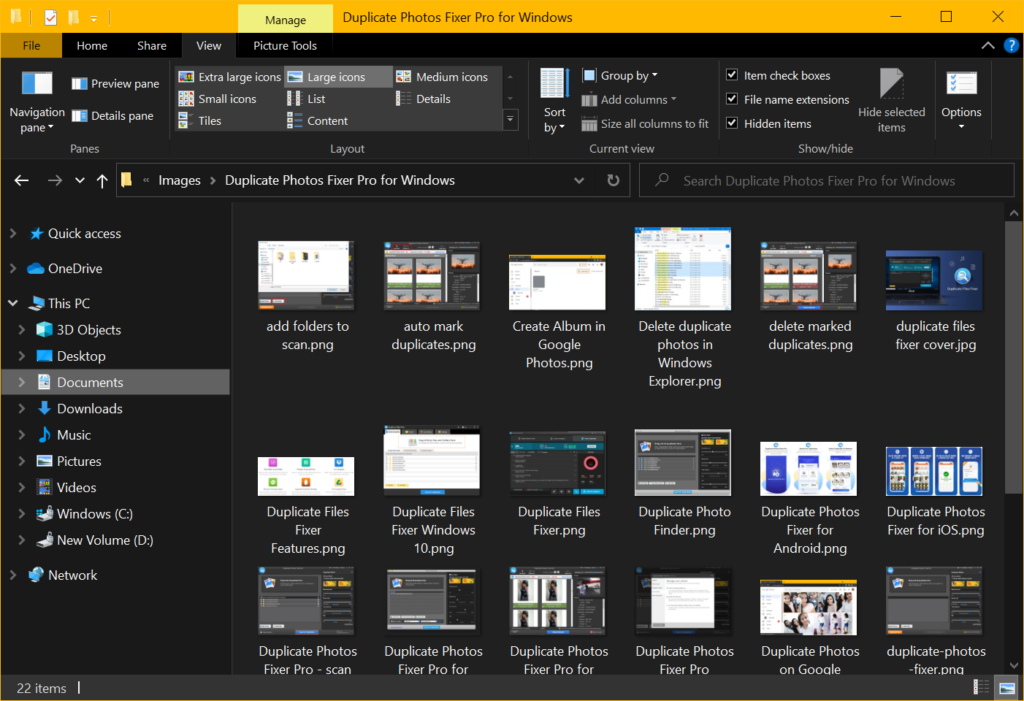This screenshot has height=701, width=1024.
Task: Click the Manage contextual tab
Action: pos(285,20)
